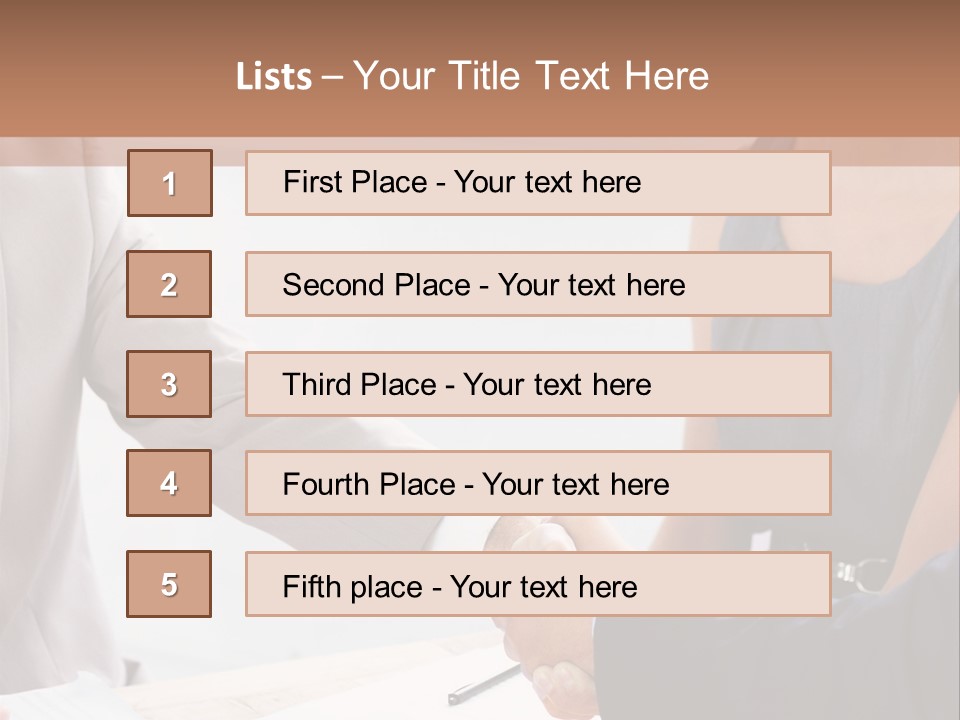
Task: Select the number 3 box
Action: (169, 384)
